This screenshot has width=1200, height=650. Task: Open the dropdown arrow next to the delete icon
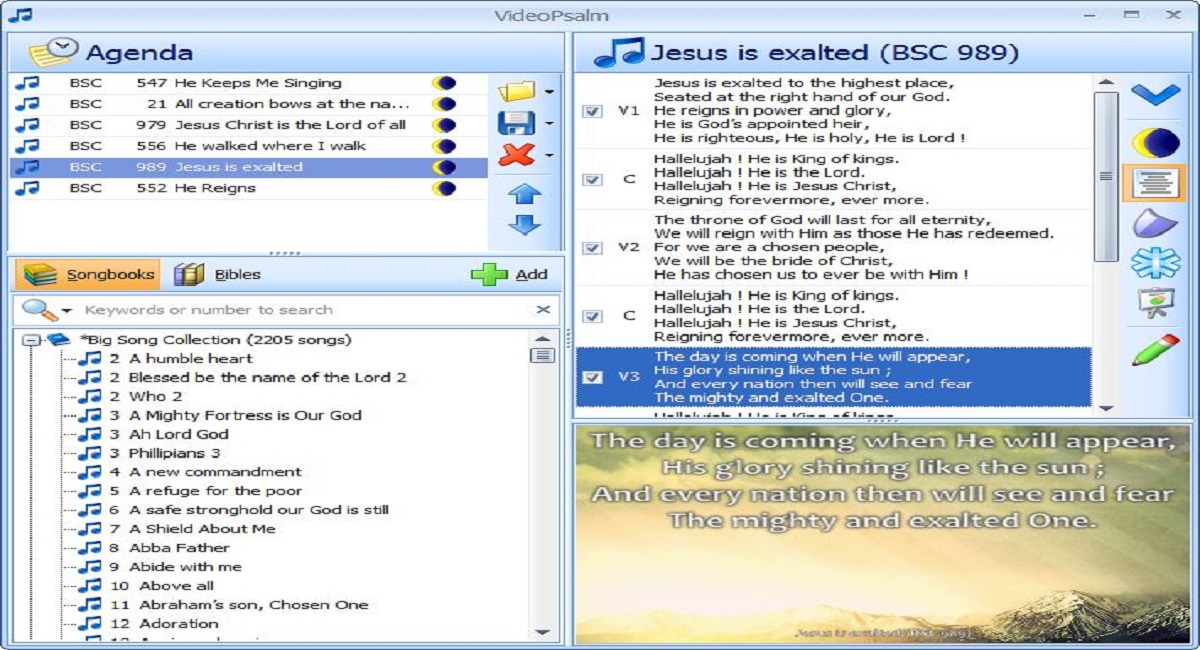pos(550,155)
